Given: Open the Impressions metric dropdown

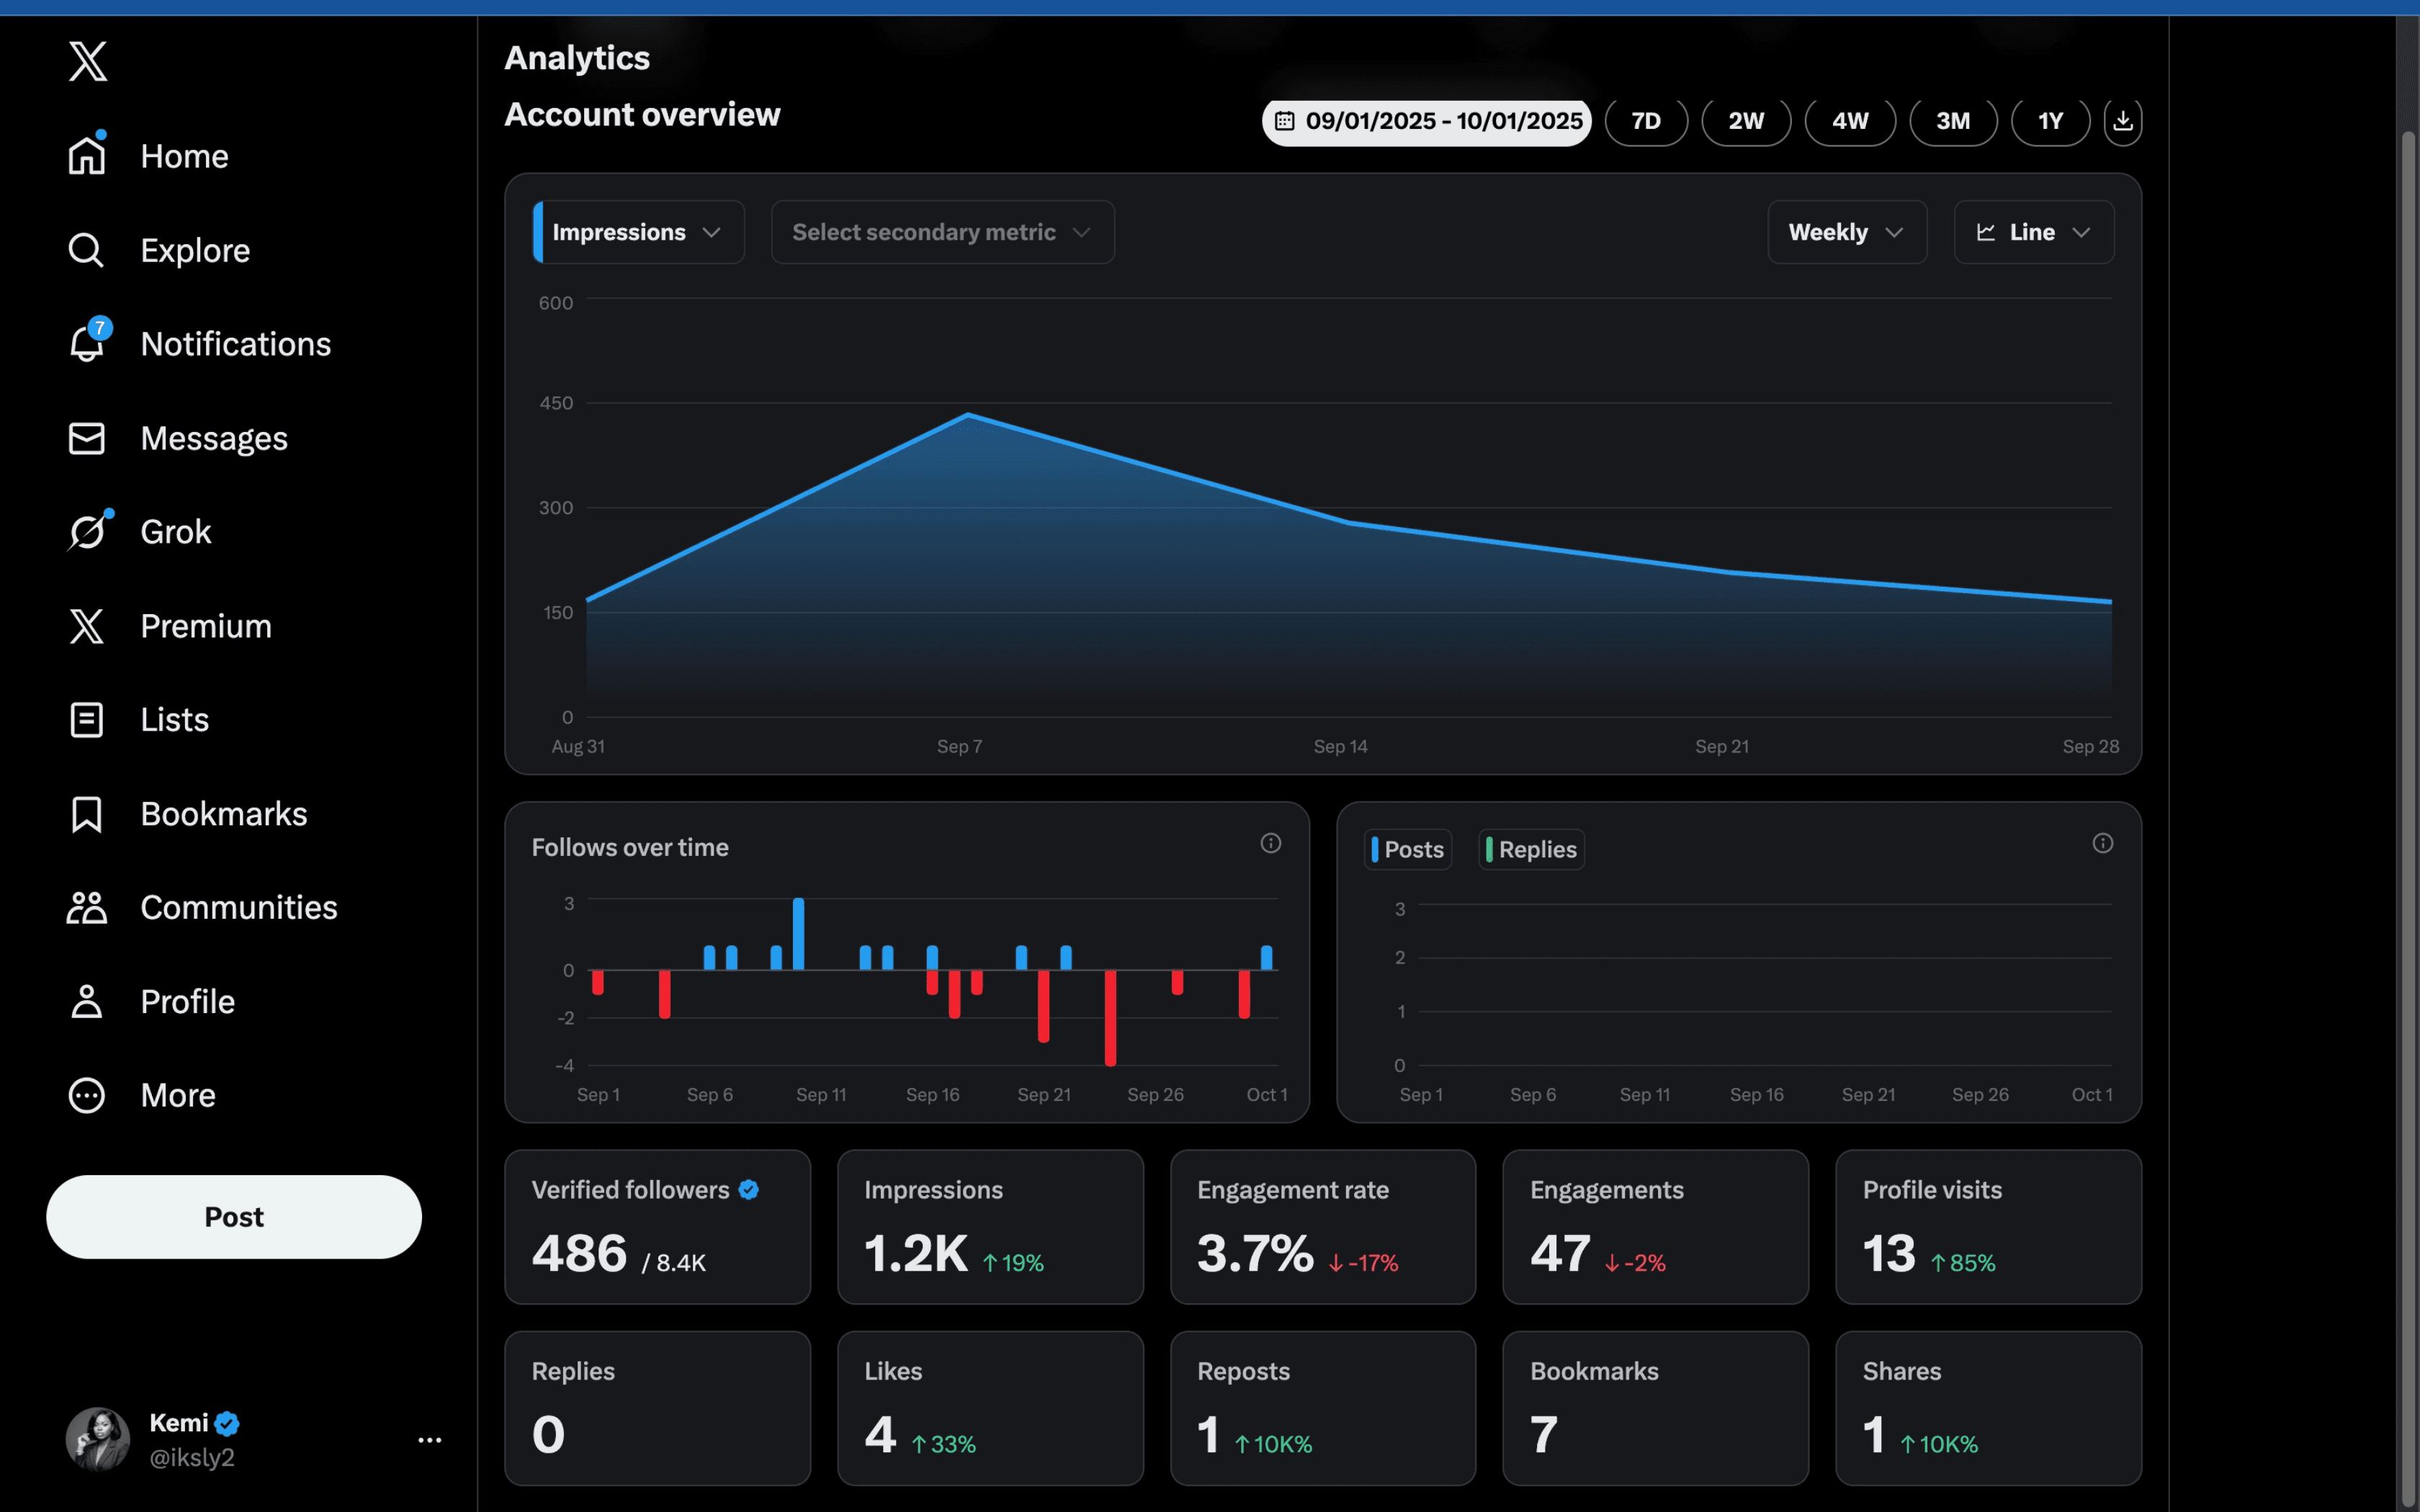Looking at the screenshot, I should (x=637, y=231).
